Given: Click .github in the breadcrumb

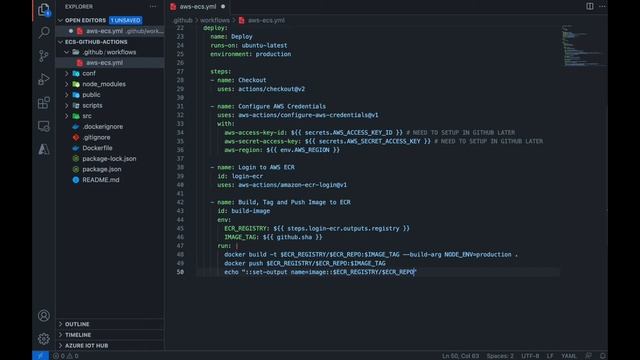Looking at the screenshot, I should (x=182, y=20).
